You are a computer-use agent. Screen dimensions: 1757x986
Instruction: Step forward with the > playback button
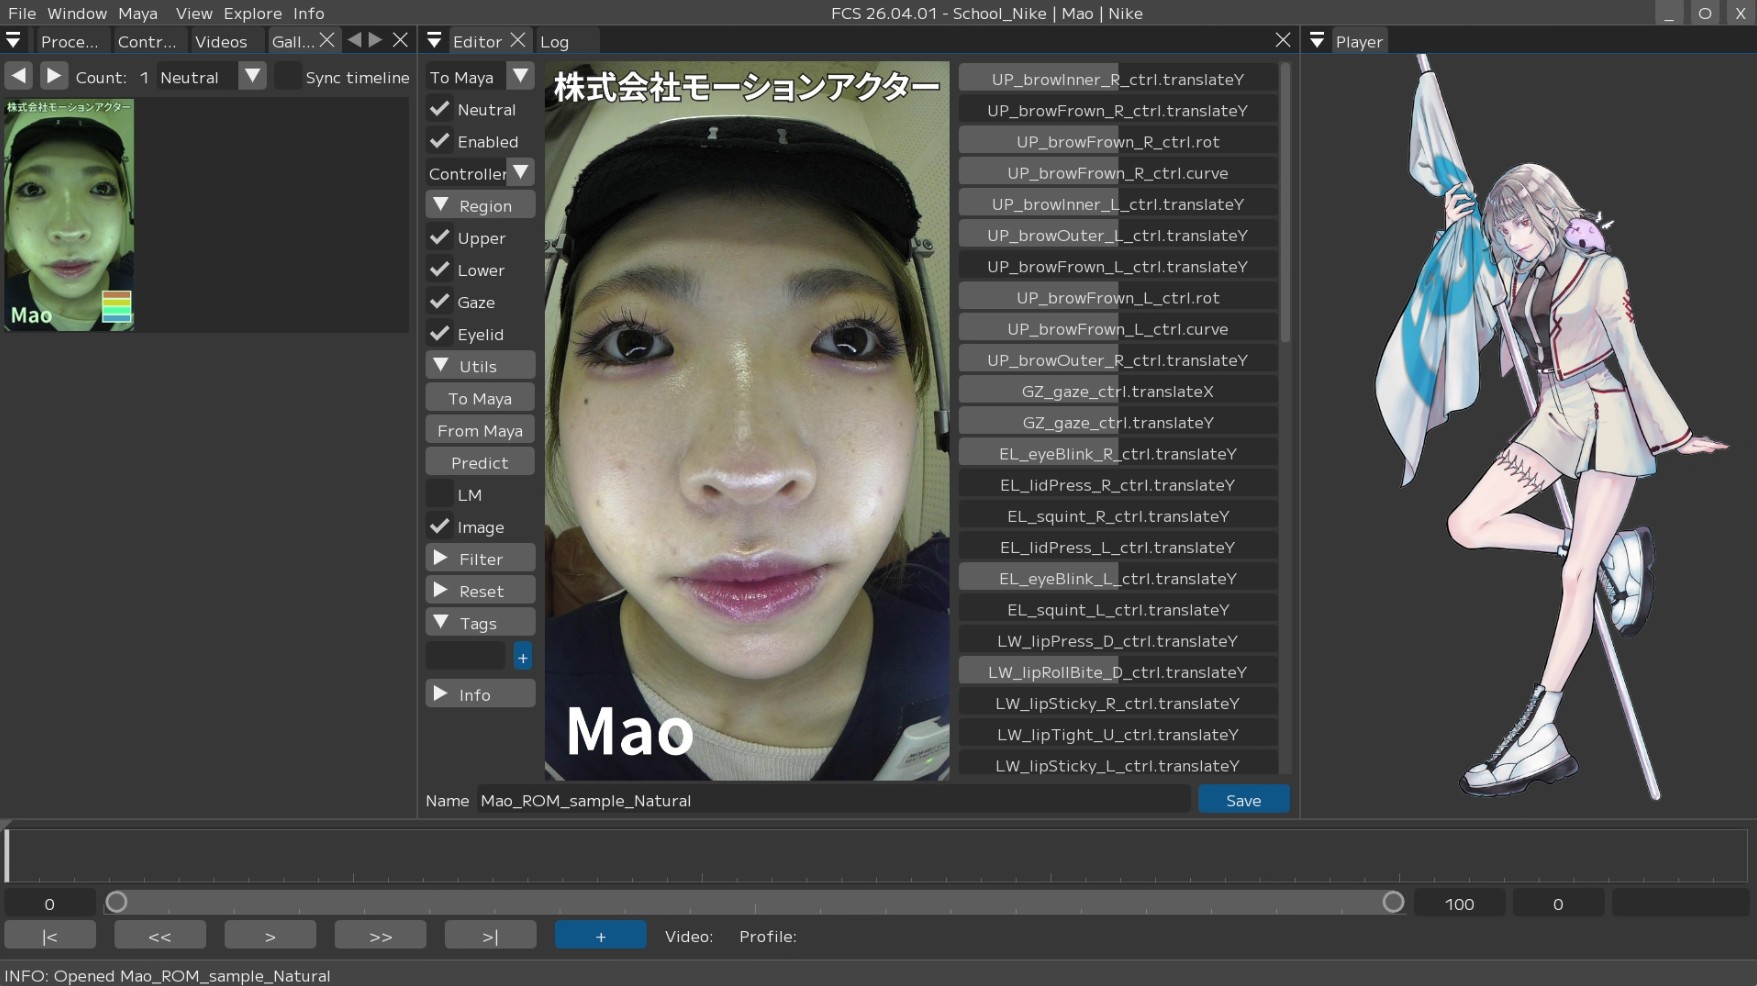pyautogui.click(x=270, y=936)
